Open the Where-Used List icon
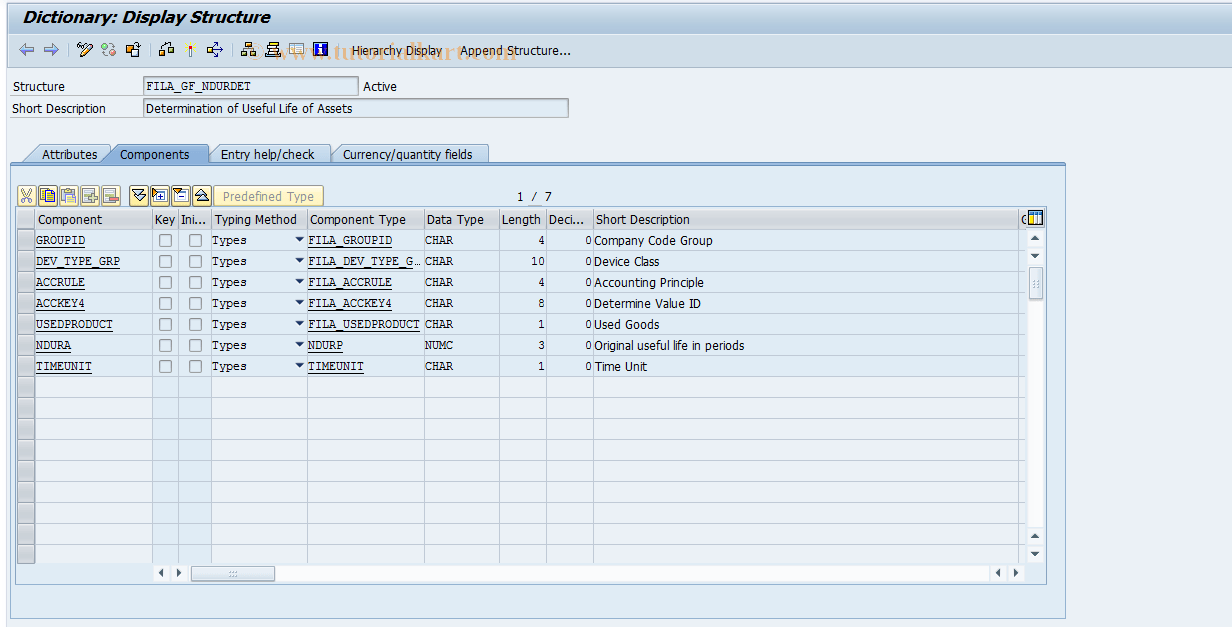The height and width of the screenshot is (627, 1232). point(214,49)
